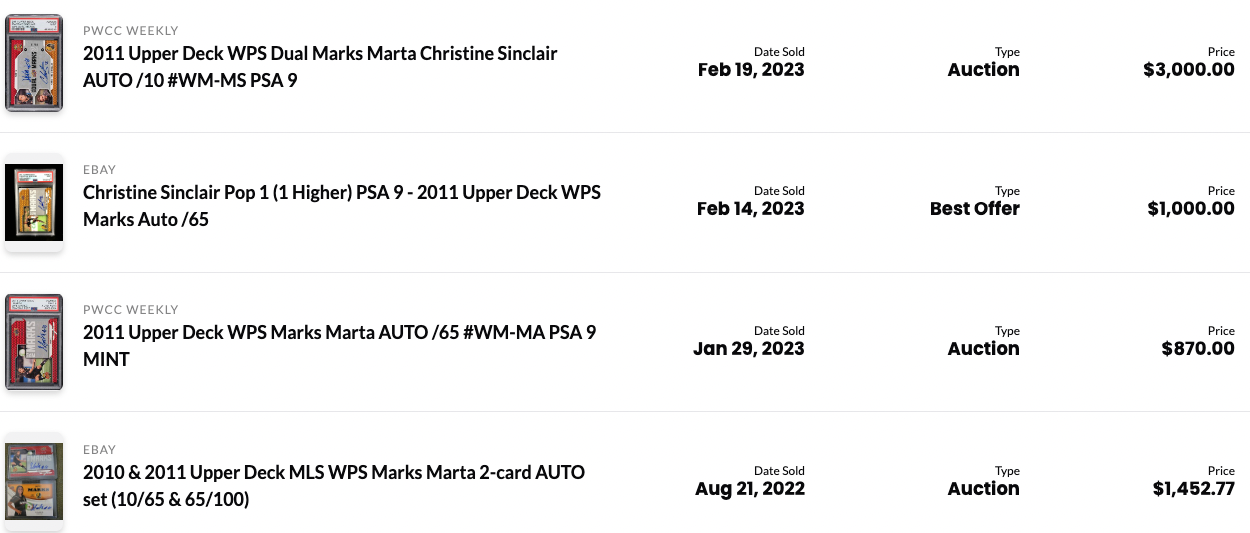Open the WPS Marks Marta #WM-MA listing title

339,345
